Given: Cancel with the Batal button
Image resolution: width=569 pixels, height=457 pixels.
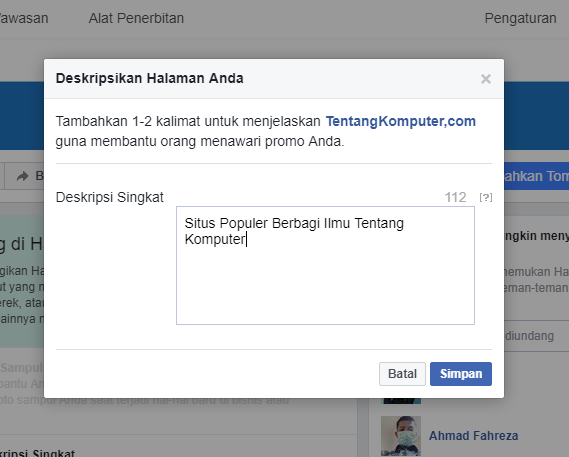Looking at the screenshot, I should pos(402,374).
